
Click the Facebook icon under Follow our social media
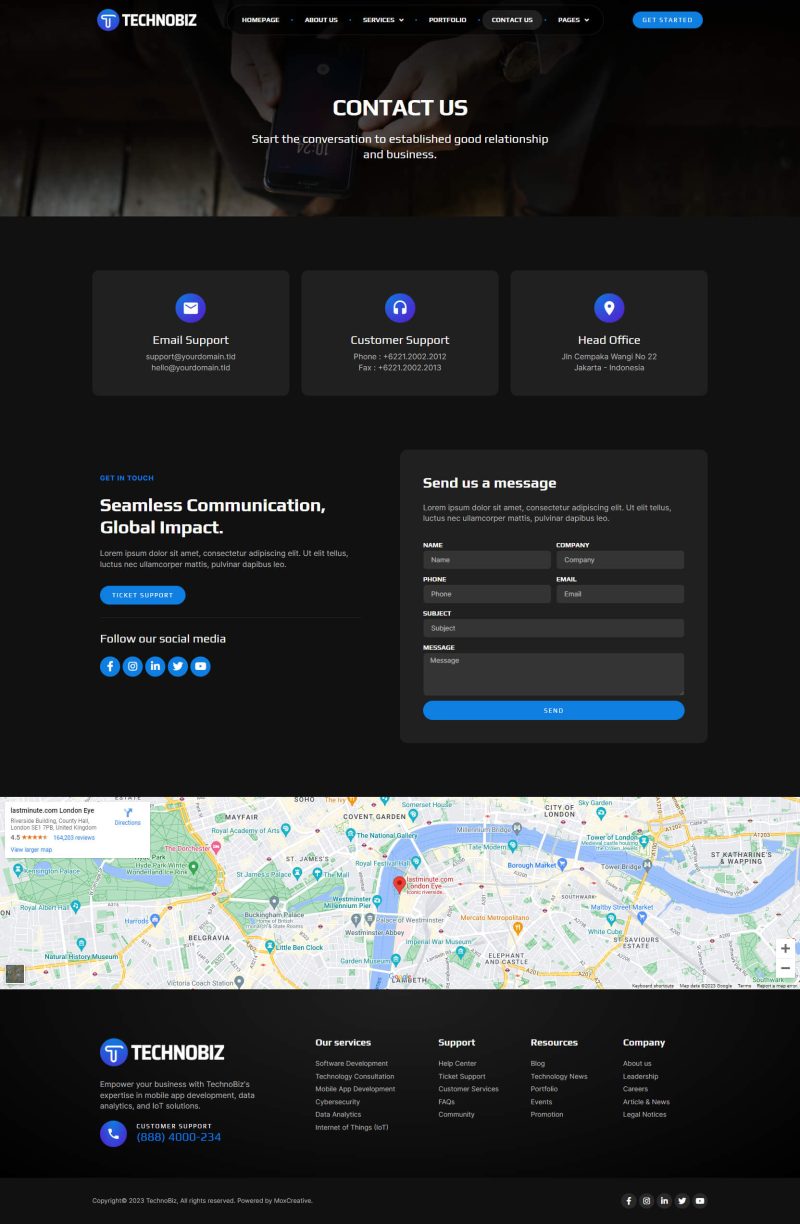click(x=110, y=666)
